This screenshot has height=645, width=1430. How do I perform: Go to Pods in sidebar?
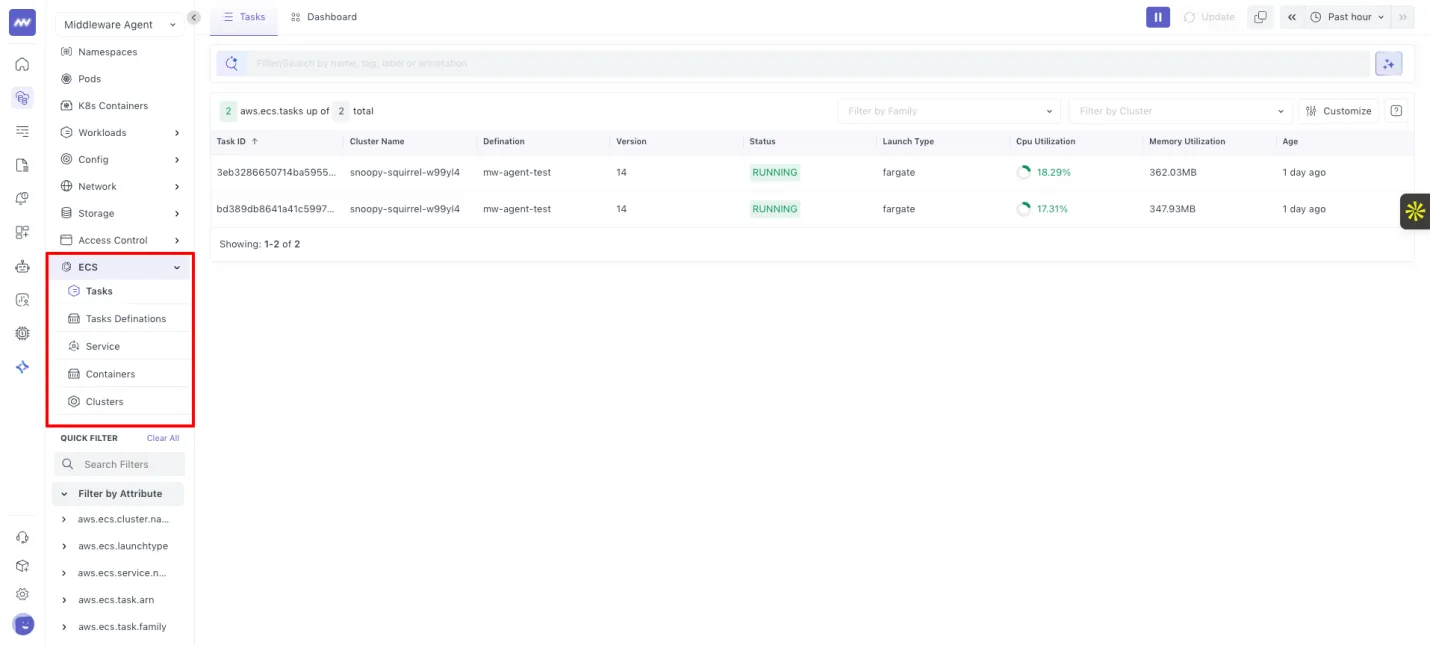coord(90,78)
